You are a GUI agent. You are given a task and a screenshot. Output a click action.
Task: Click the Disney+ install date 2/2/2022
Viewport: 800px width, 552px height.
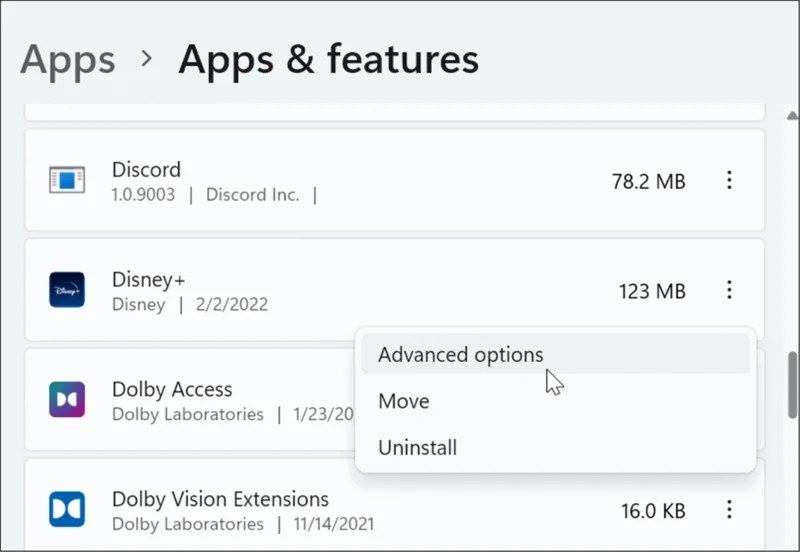coord(232,304)
